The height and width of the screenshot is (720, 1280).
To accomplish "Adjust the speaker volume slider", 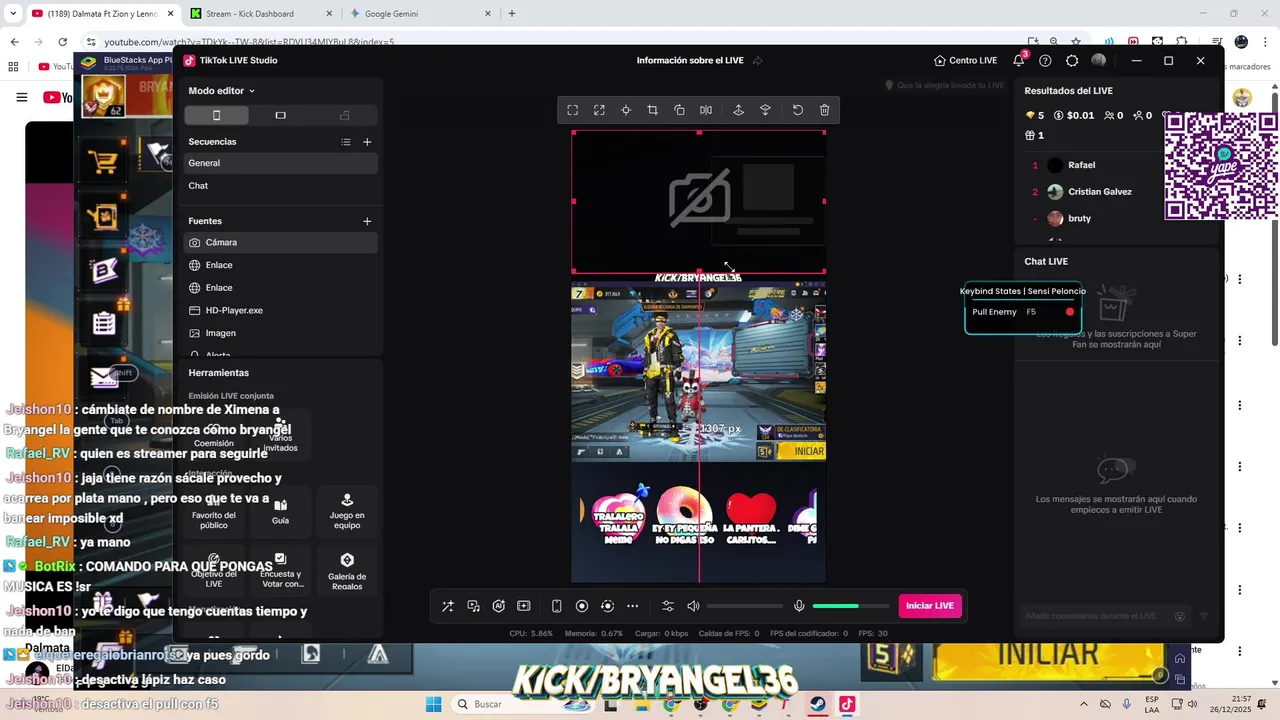I will point(745,606).
